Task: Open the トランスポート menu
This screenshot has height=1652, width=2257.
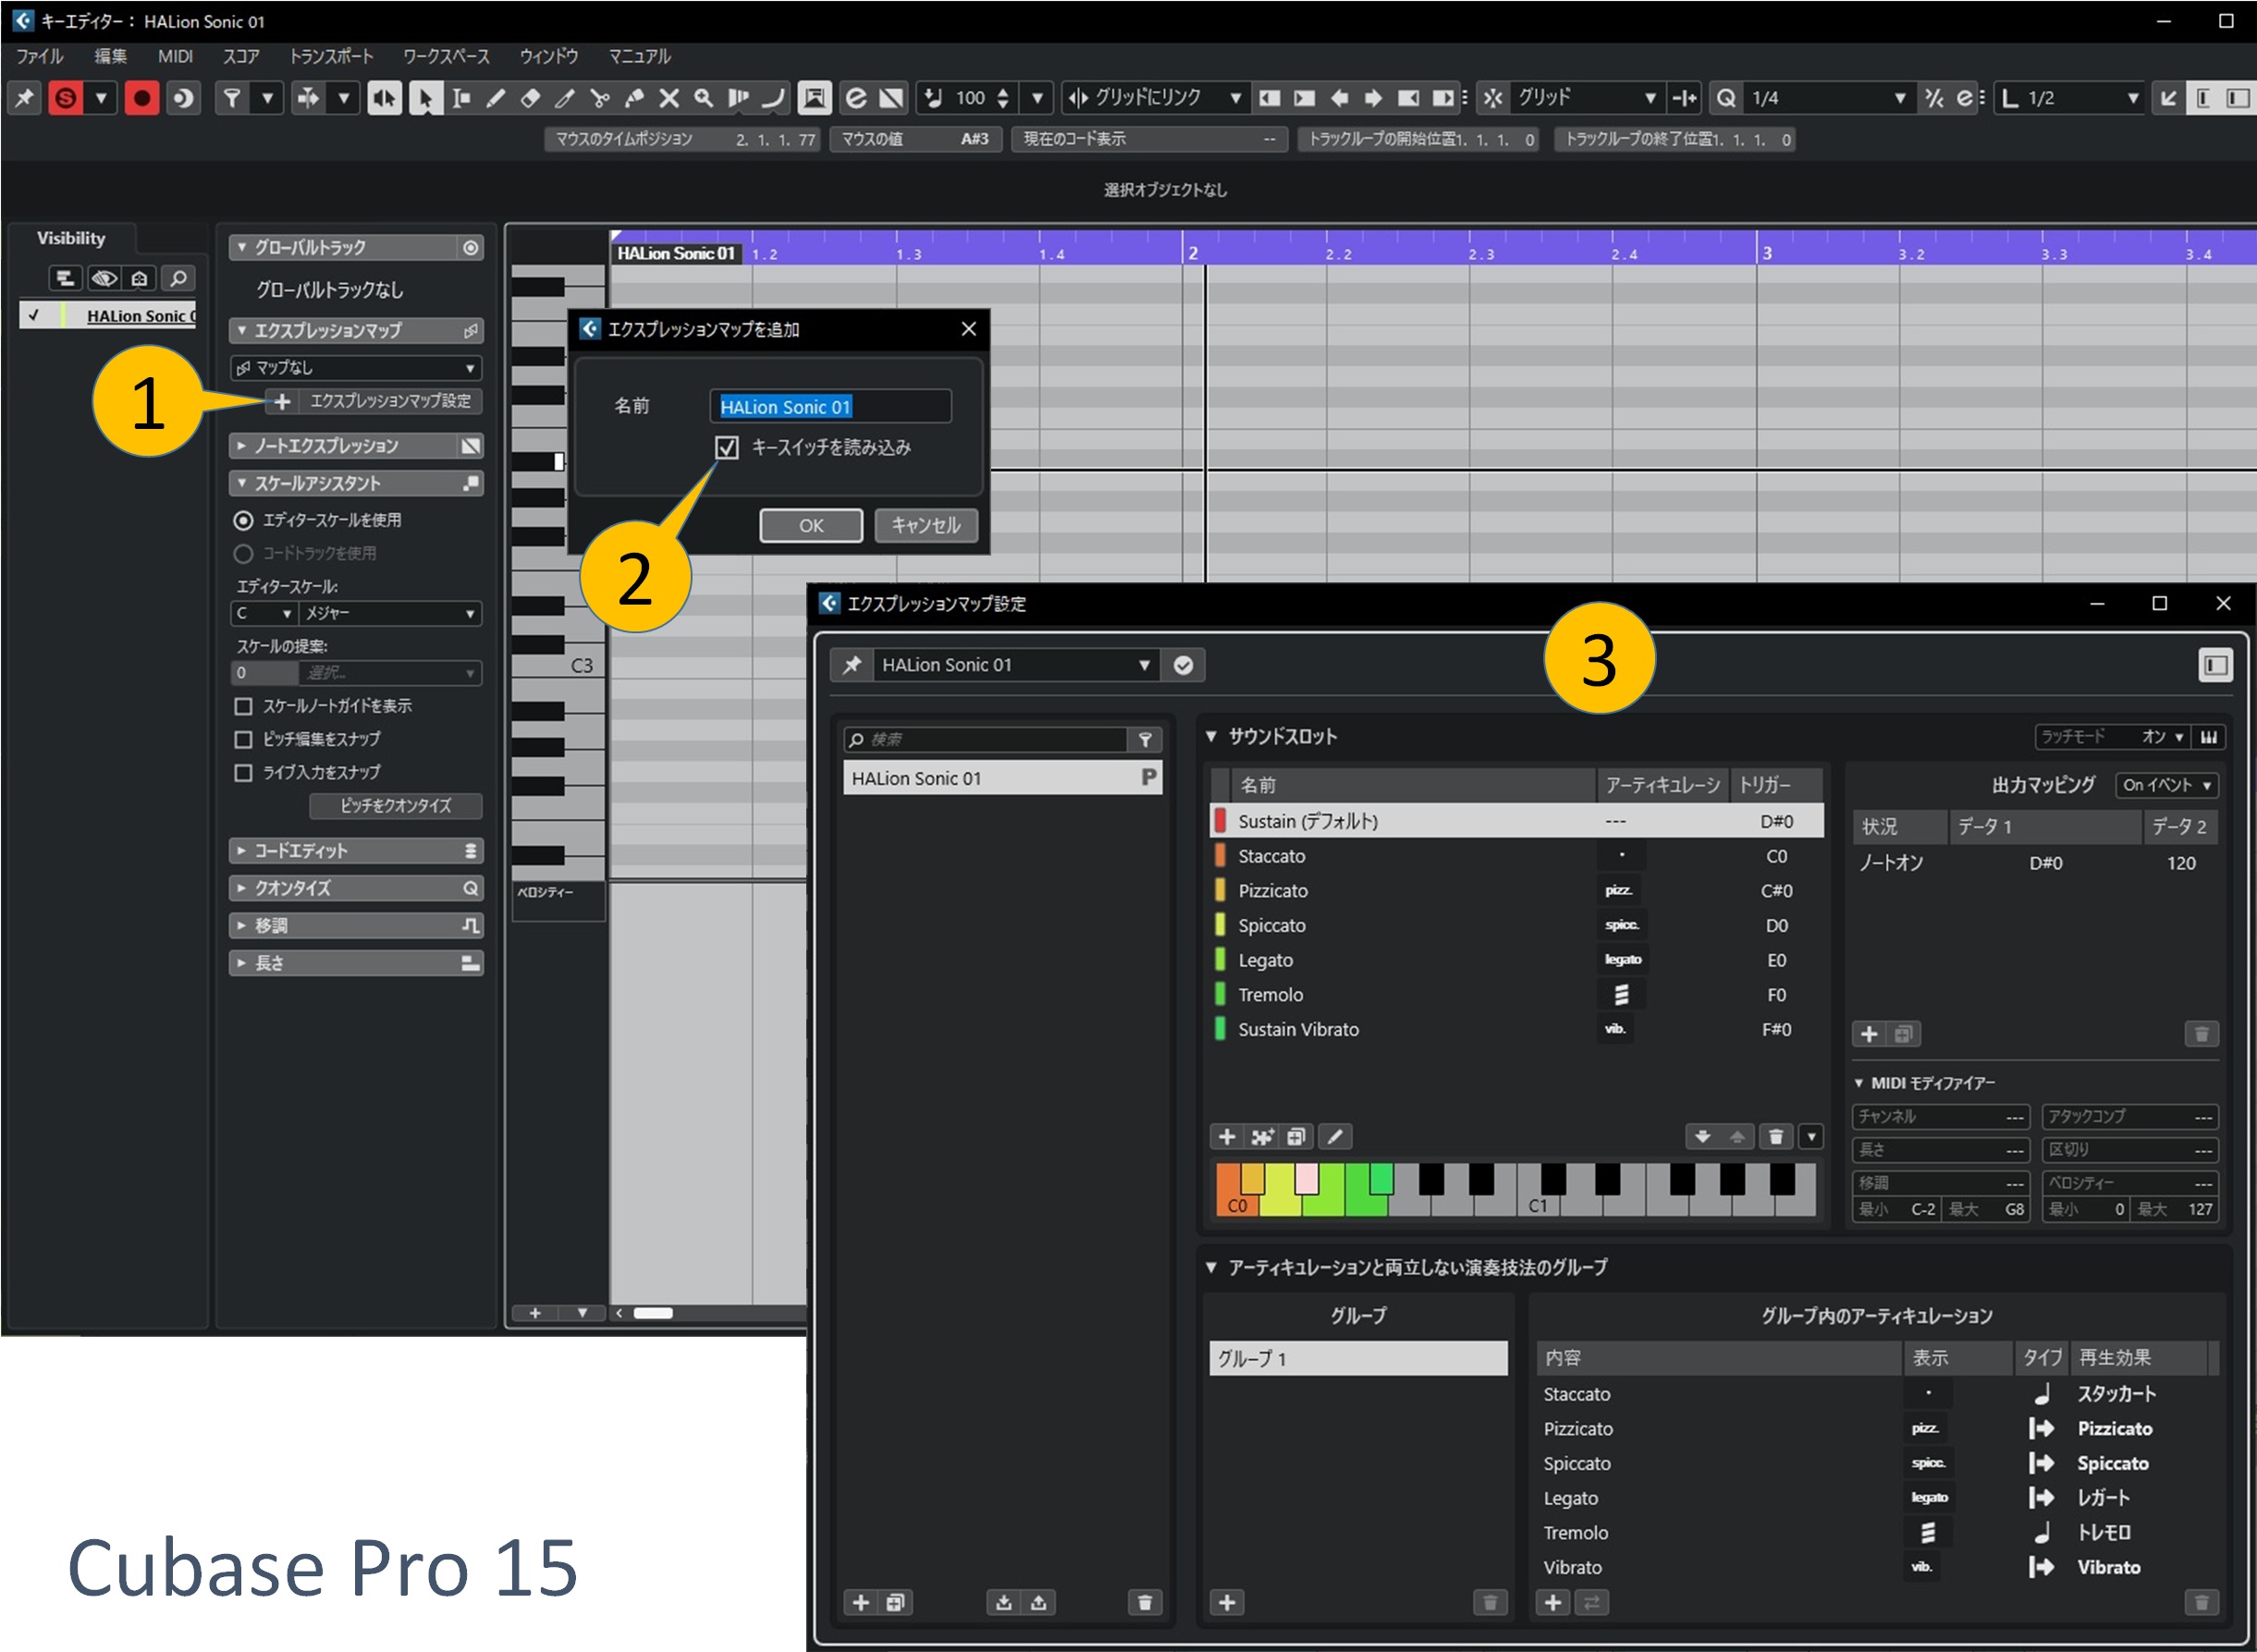Action: 331,56
